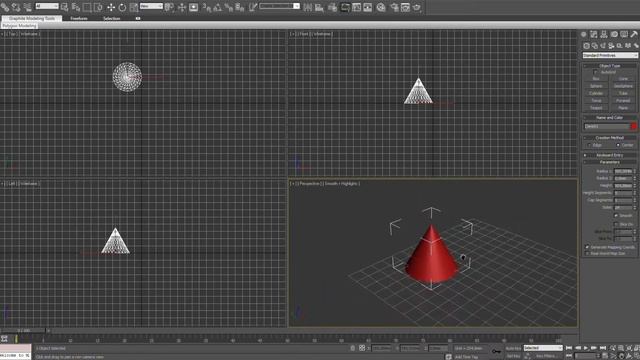The image size is (640, 360).
Task: Select the Scale tool in the main toolbar
Action: click(x=133, y=7)
